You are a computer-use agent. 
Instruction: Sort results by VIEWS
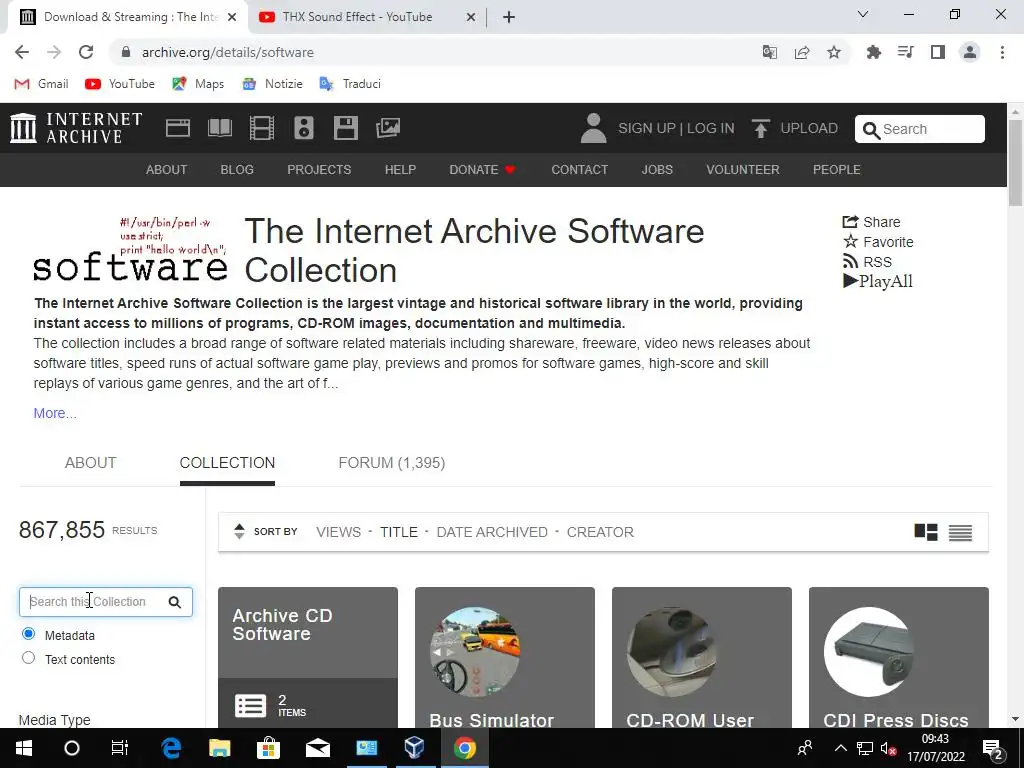click(x=338, y=532)
